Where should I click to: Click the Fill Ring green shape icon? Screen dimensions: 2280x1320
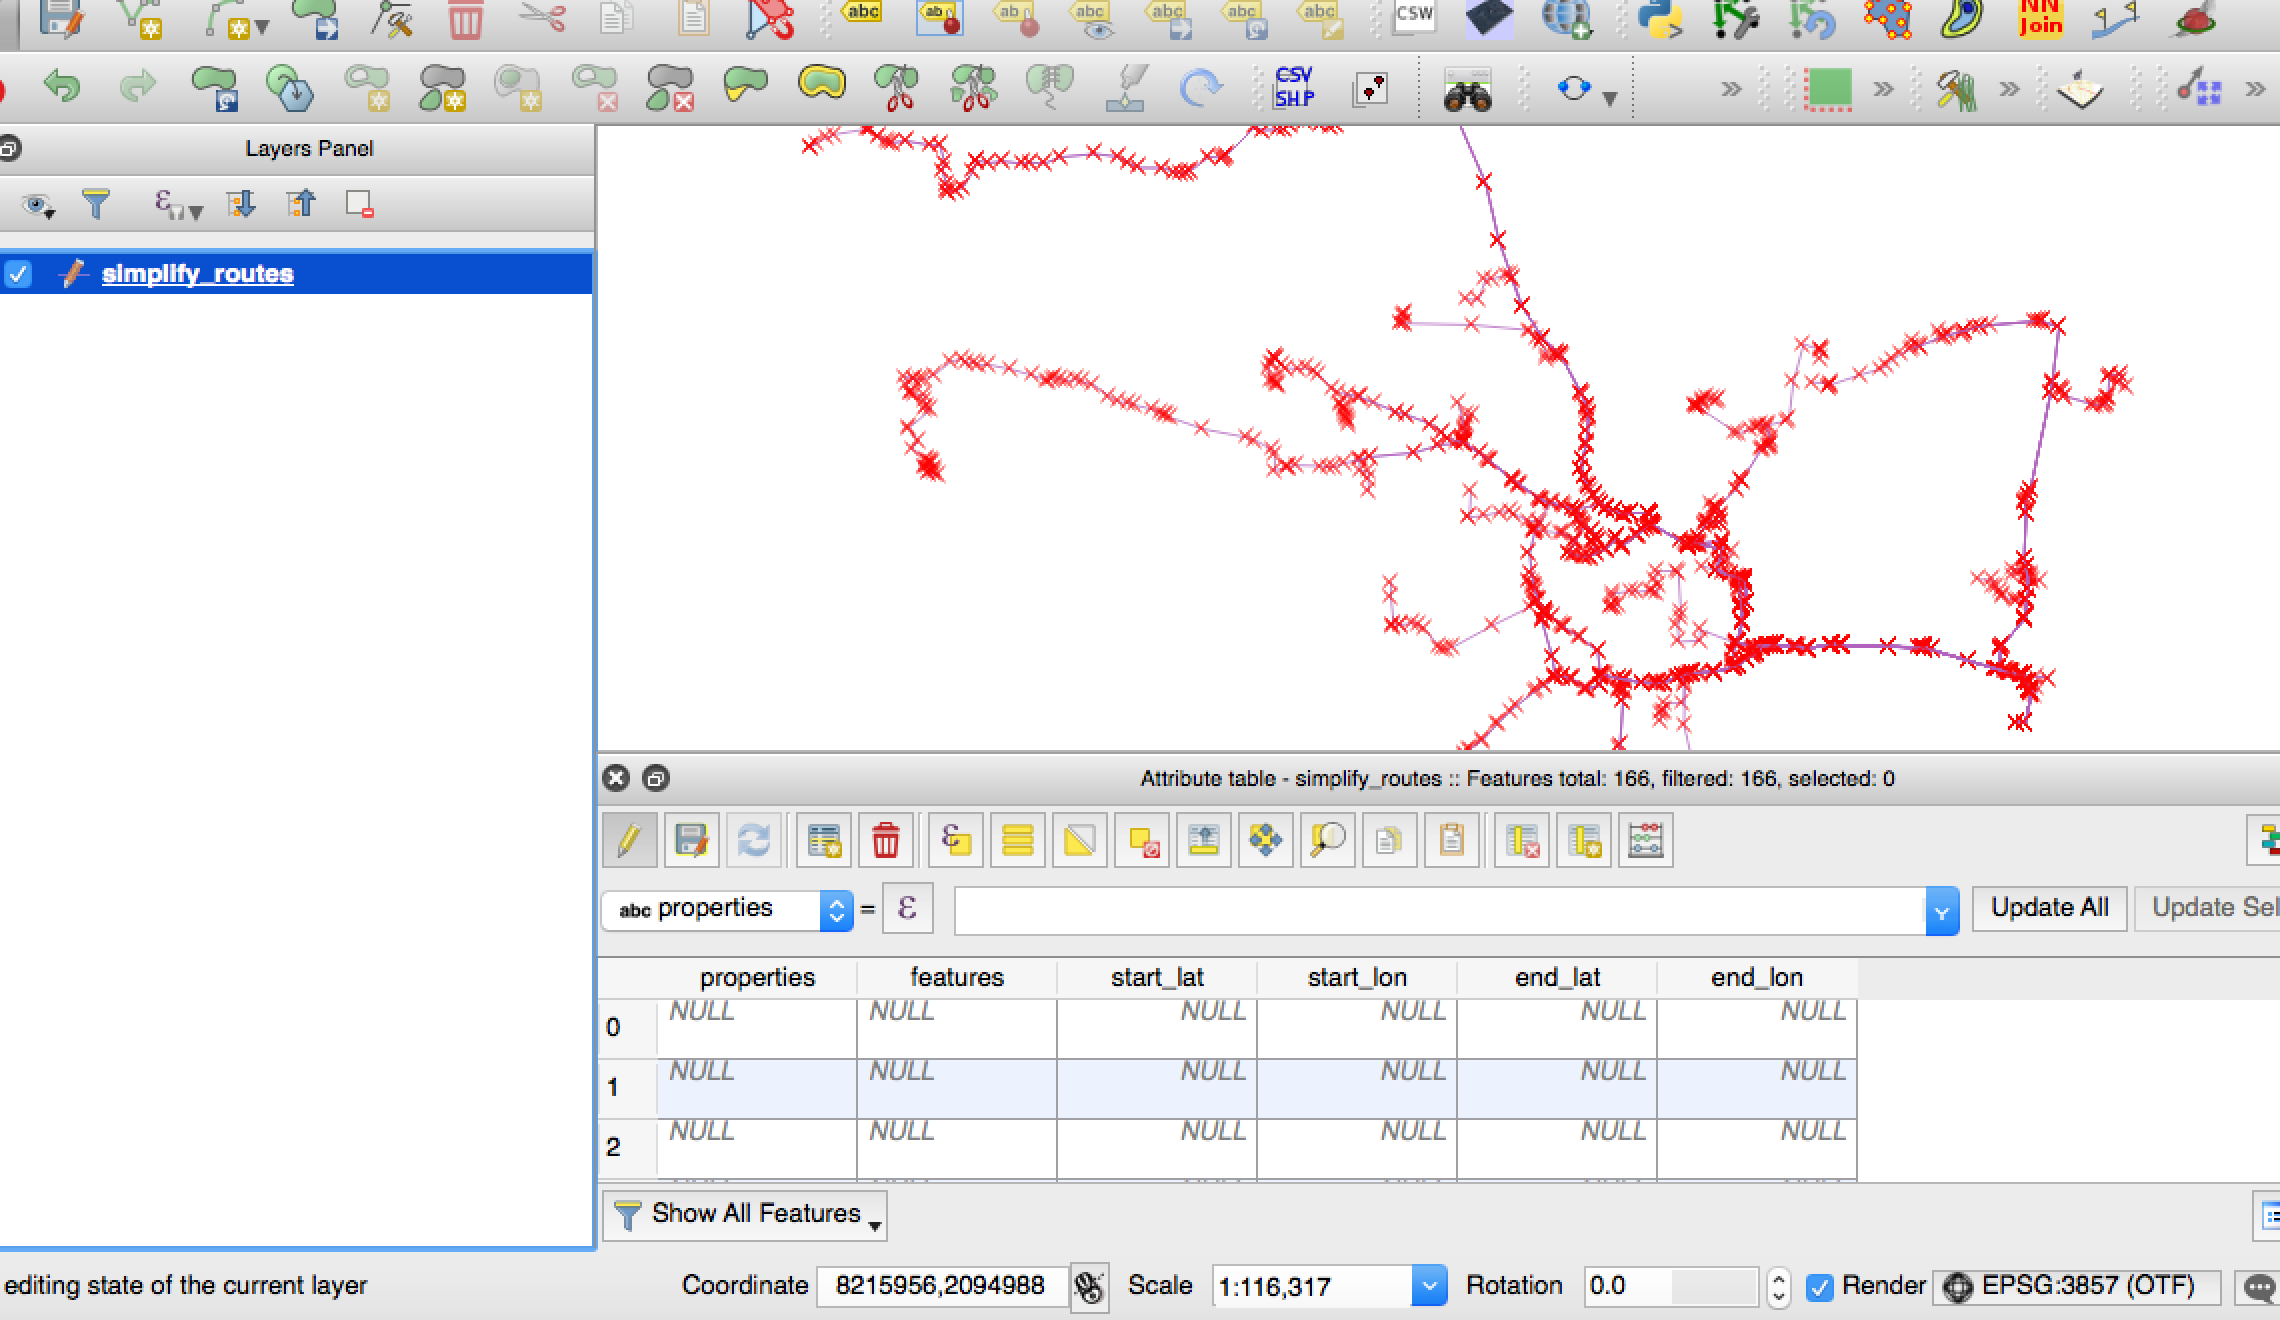[x=518, y=87]
